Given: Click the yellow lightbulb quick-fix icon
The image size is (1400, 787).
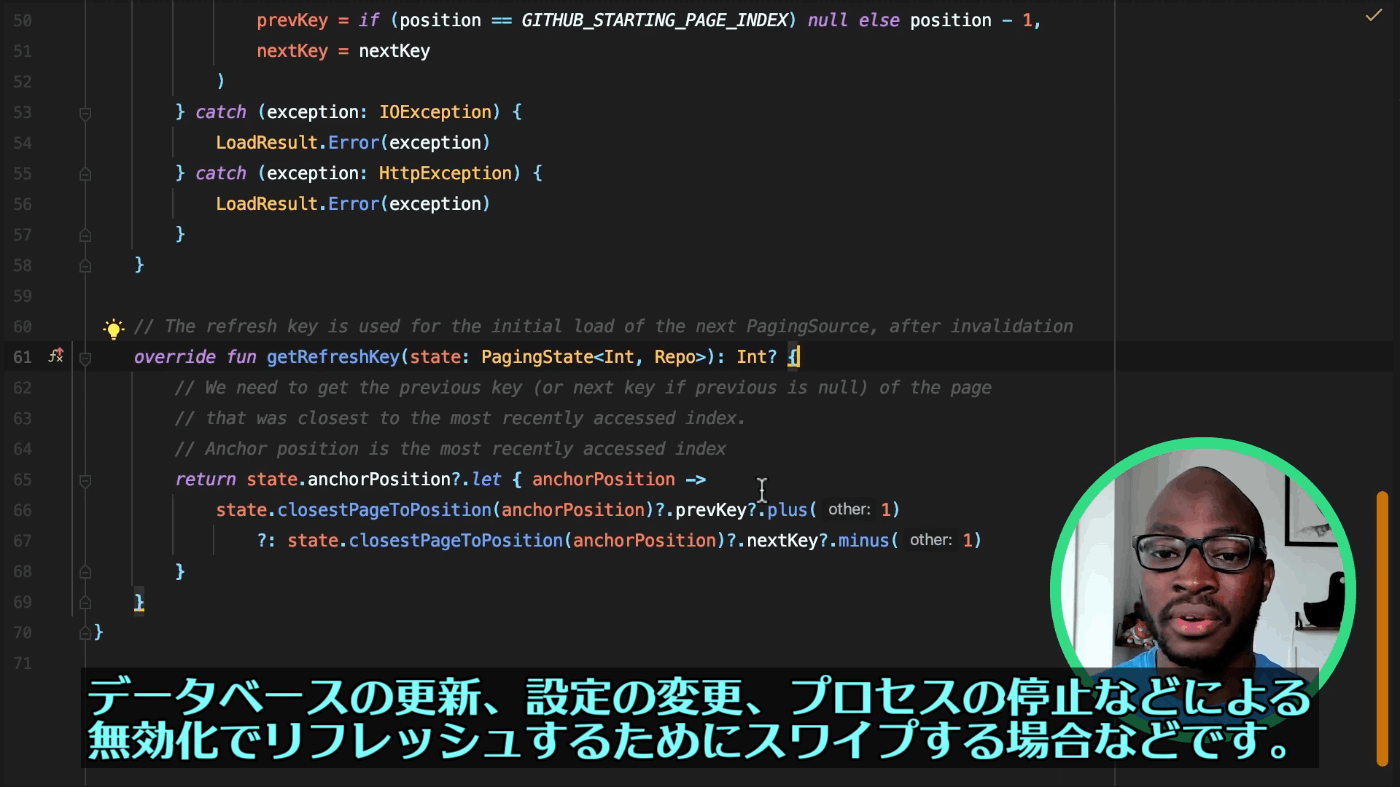Looking at the screenshot, I should [114, 328].
